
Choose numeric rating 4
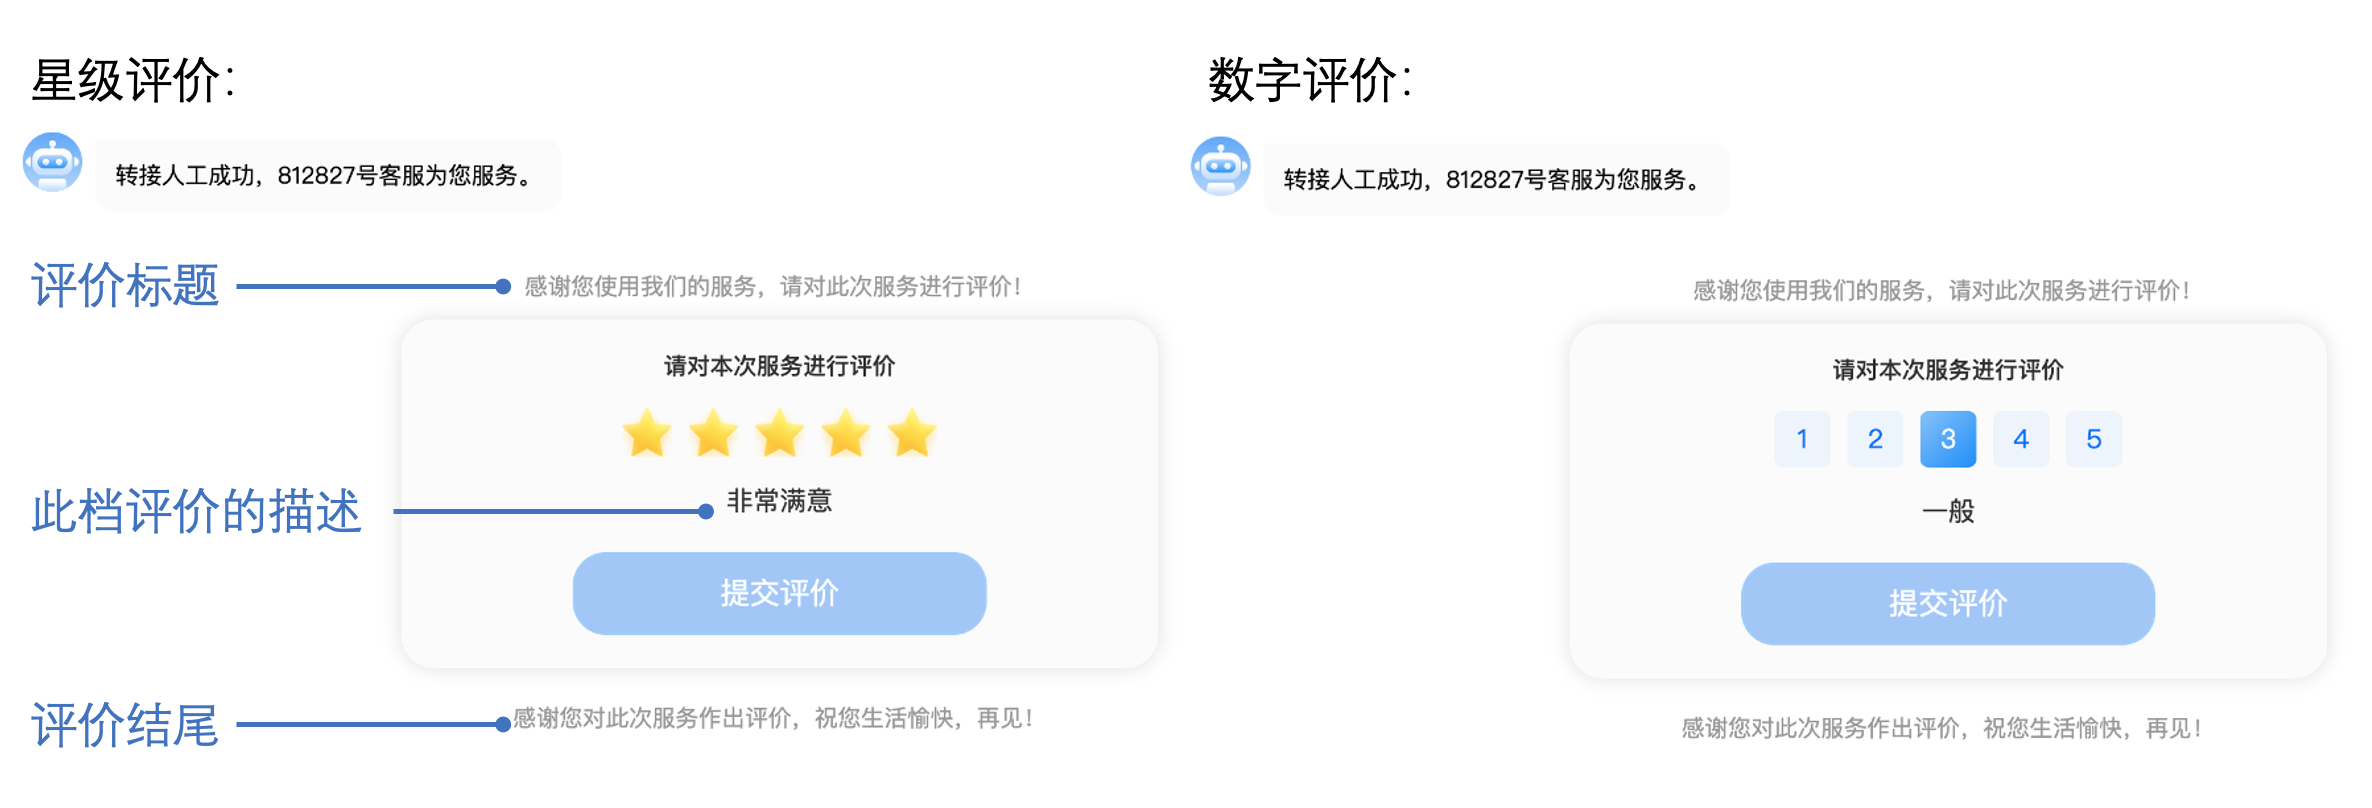(2021, 439)
